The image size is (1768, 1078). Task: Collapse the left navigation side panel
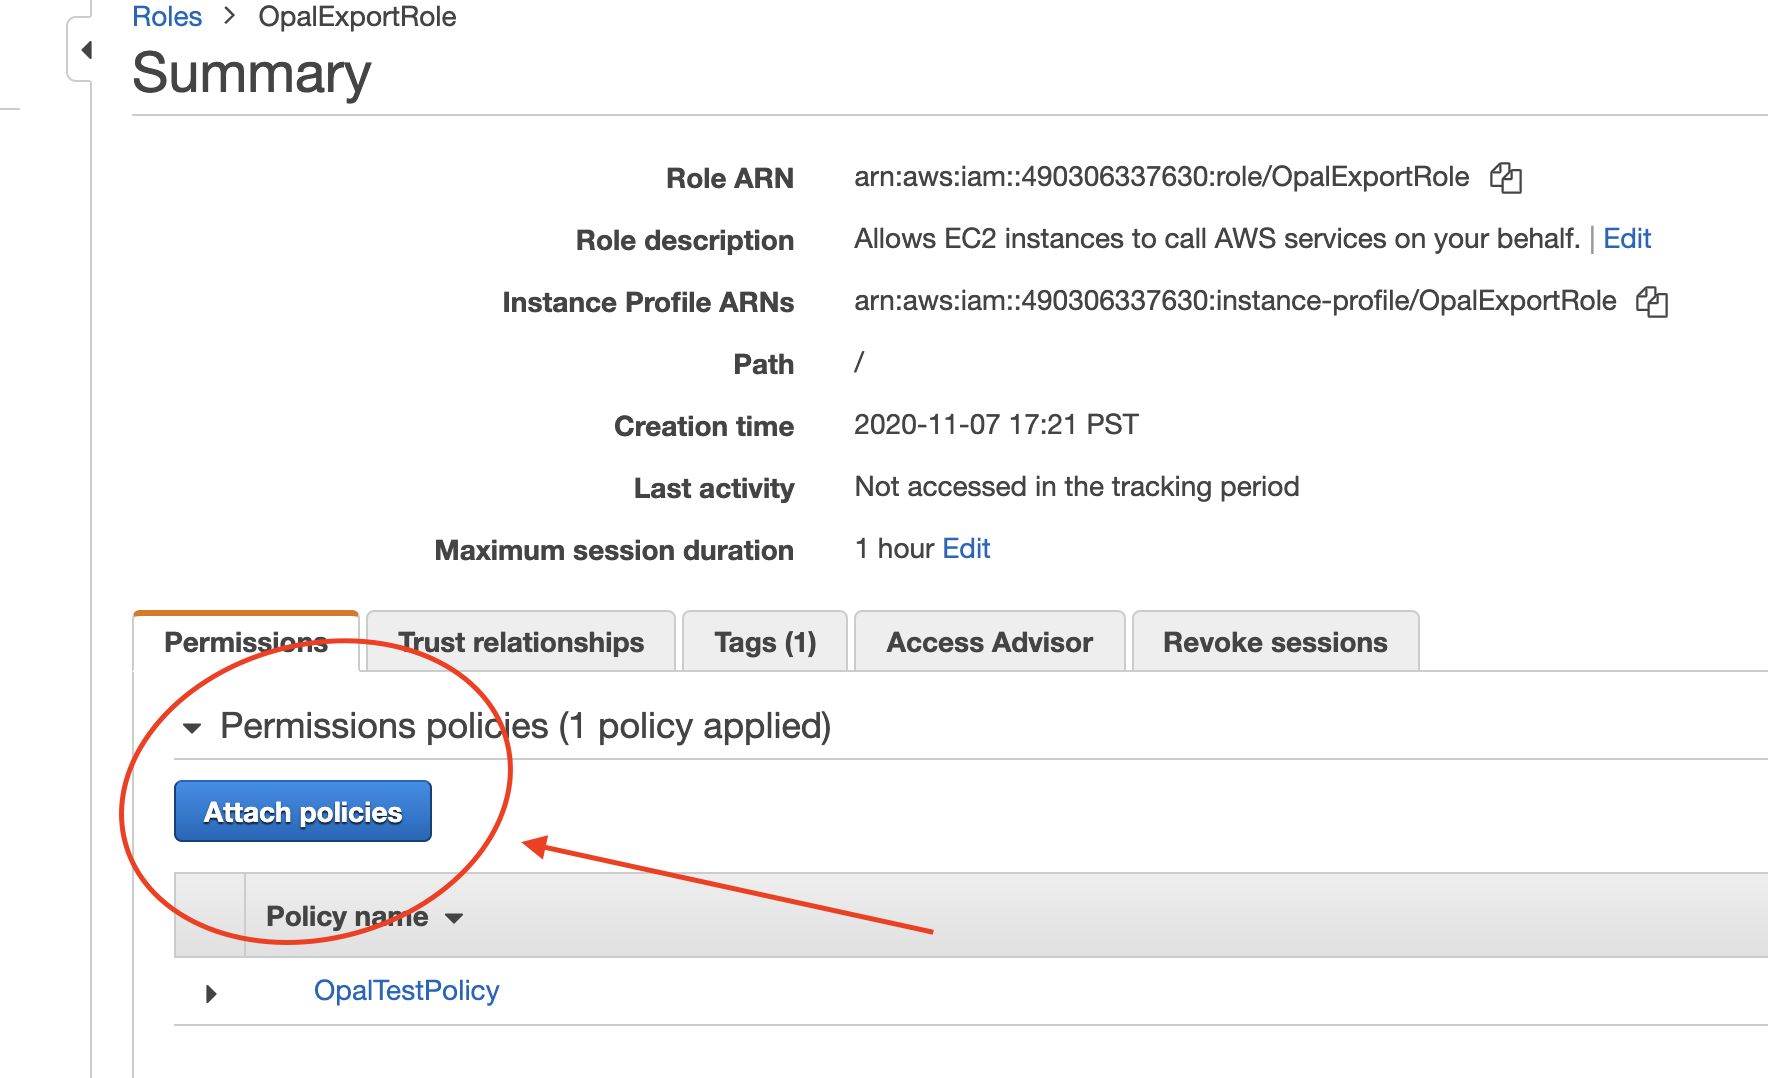tap(86, 50)
